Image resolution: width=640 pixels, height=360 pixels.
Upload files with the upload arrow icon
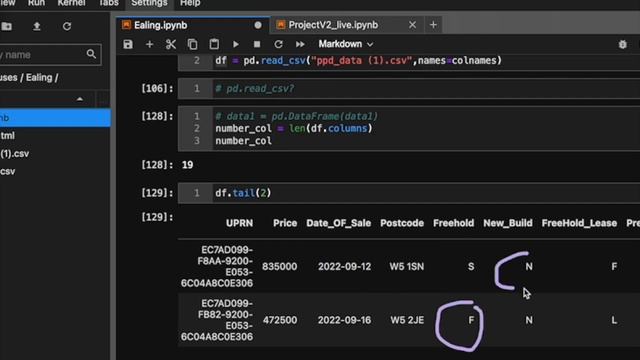point(37,27)
